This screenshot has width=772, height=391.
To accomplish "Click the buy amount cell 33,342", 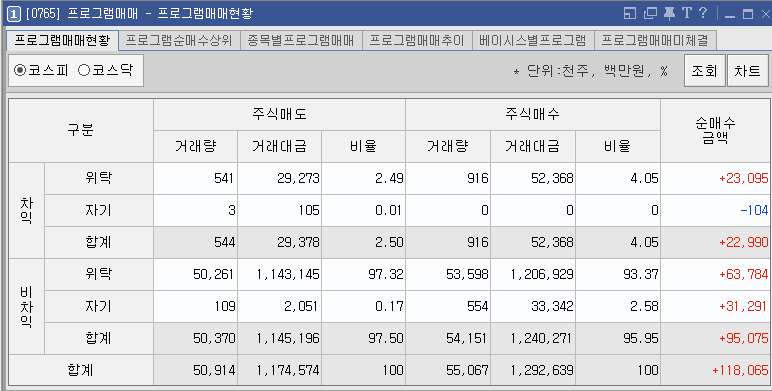I will (x=533, y=306).
